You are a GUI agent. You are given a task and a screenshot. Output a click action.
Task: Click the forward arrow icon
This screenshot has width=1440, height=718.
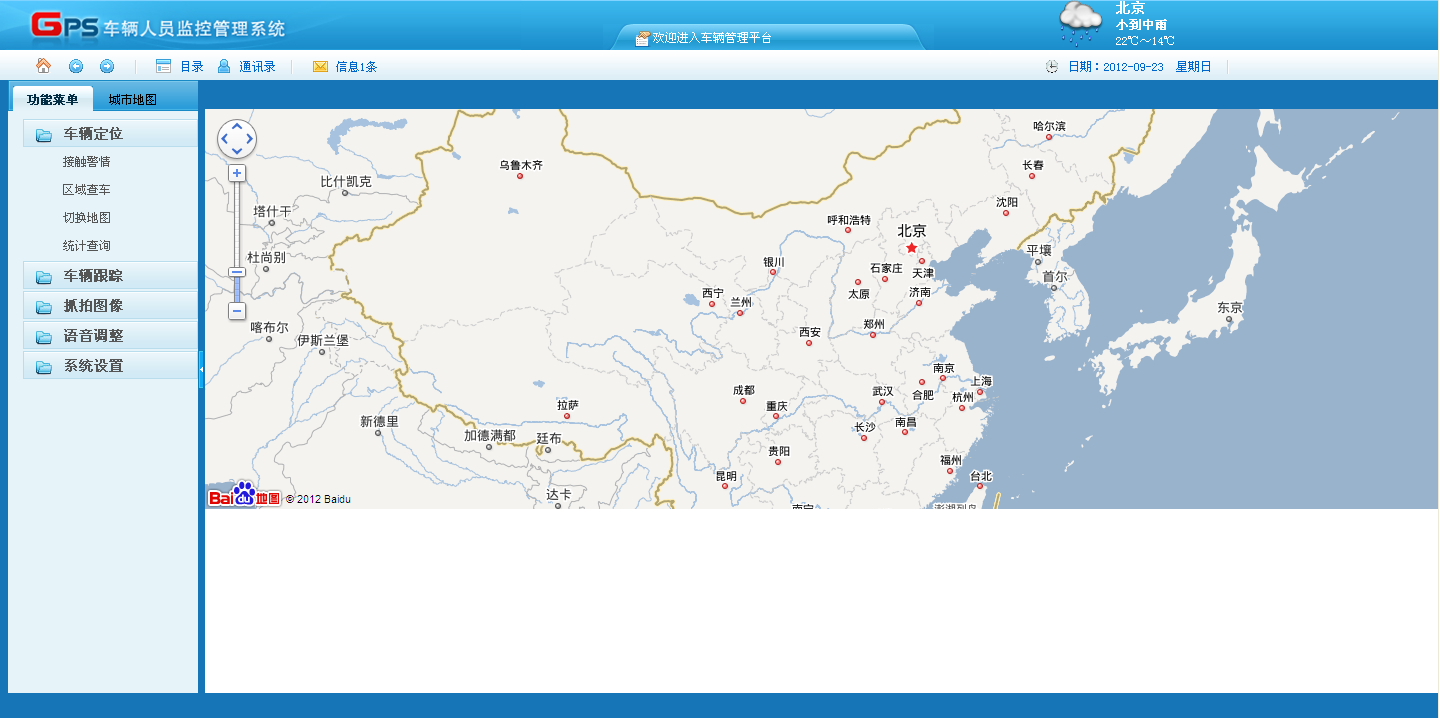(x=107, y=66)
